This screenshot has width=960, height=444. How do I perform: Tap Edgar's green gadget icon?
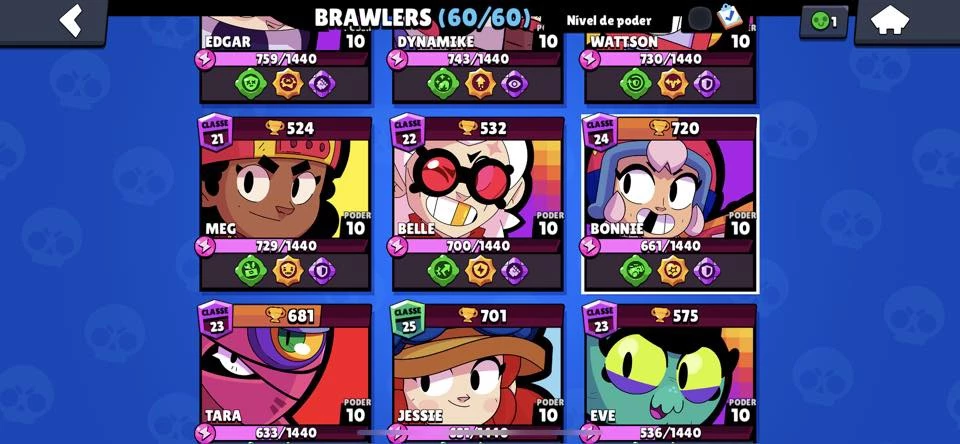(250, 83)
